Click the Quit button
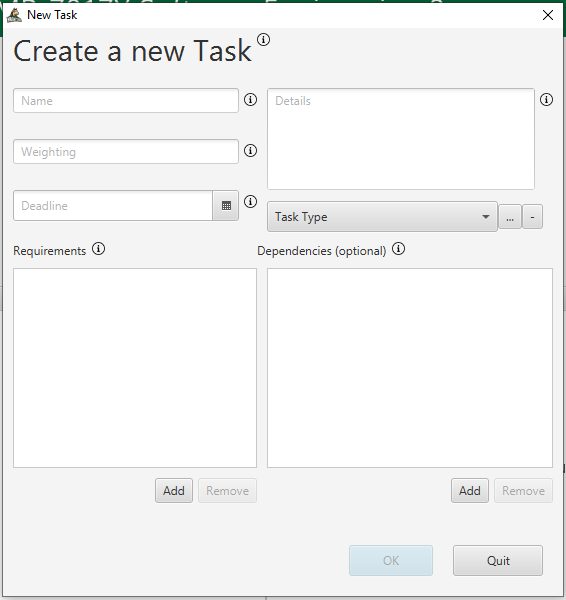The height and width of the screenshot is (600, 566). (x=498, y=561)
